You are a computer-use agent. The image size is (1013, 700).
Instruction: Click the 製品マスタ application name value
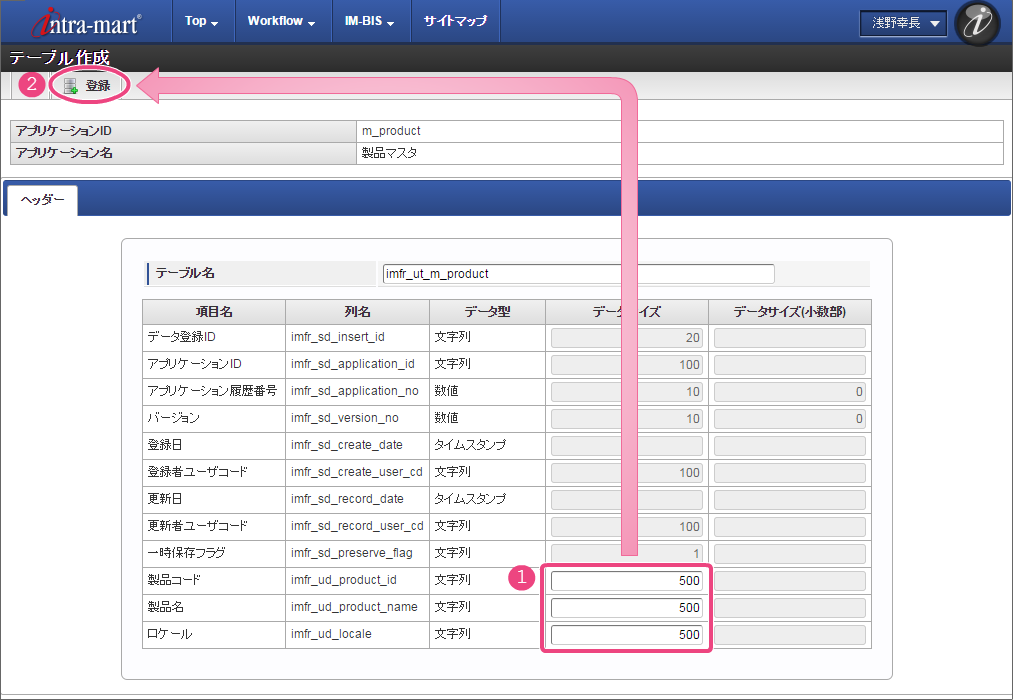coord(389,153)
